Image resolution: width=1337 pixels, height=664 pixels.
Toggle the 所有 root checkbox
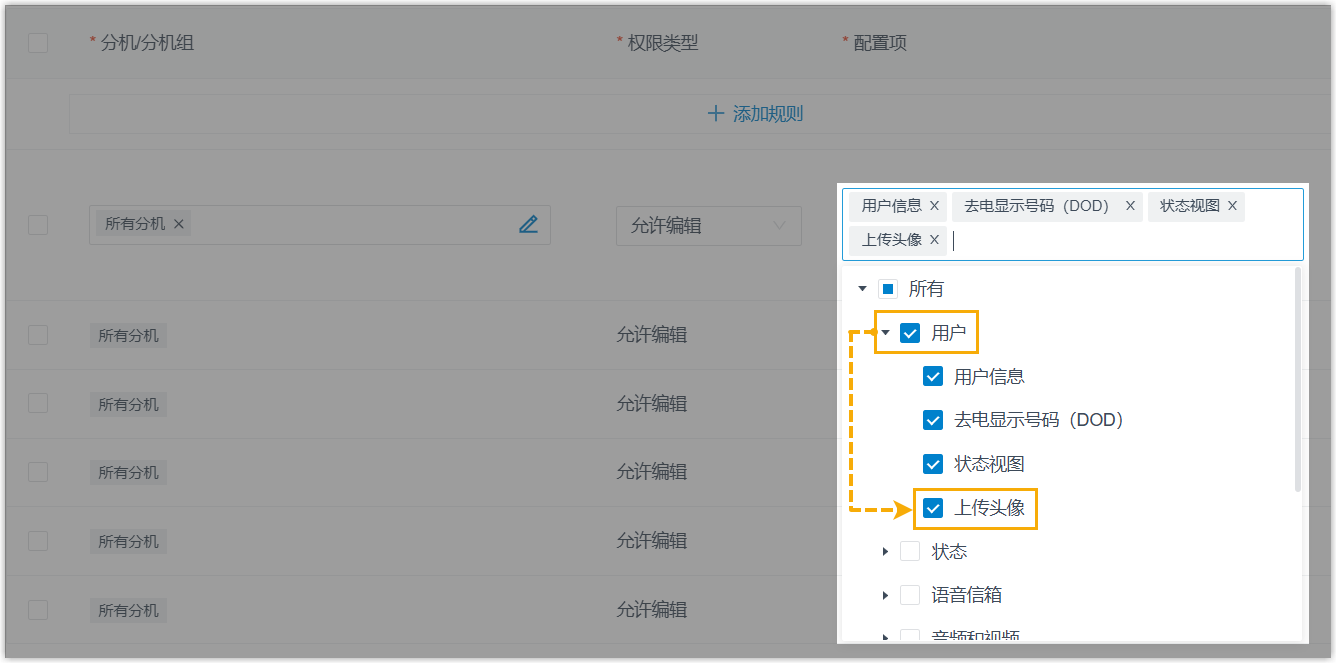pos(887,289)
